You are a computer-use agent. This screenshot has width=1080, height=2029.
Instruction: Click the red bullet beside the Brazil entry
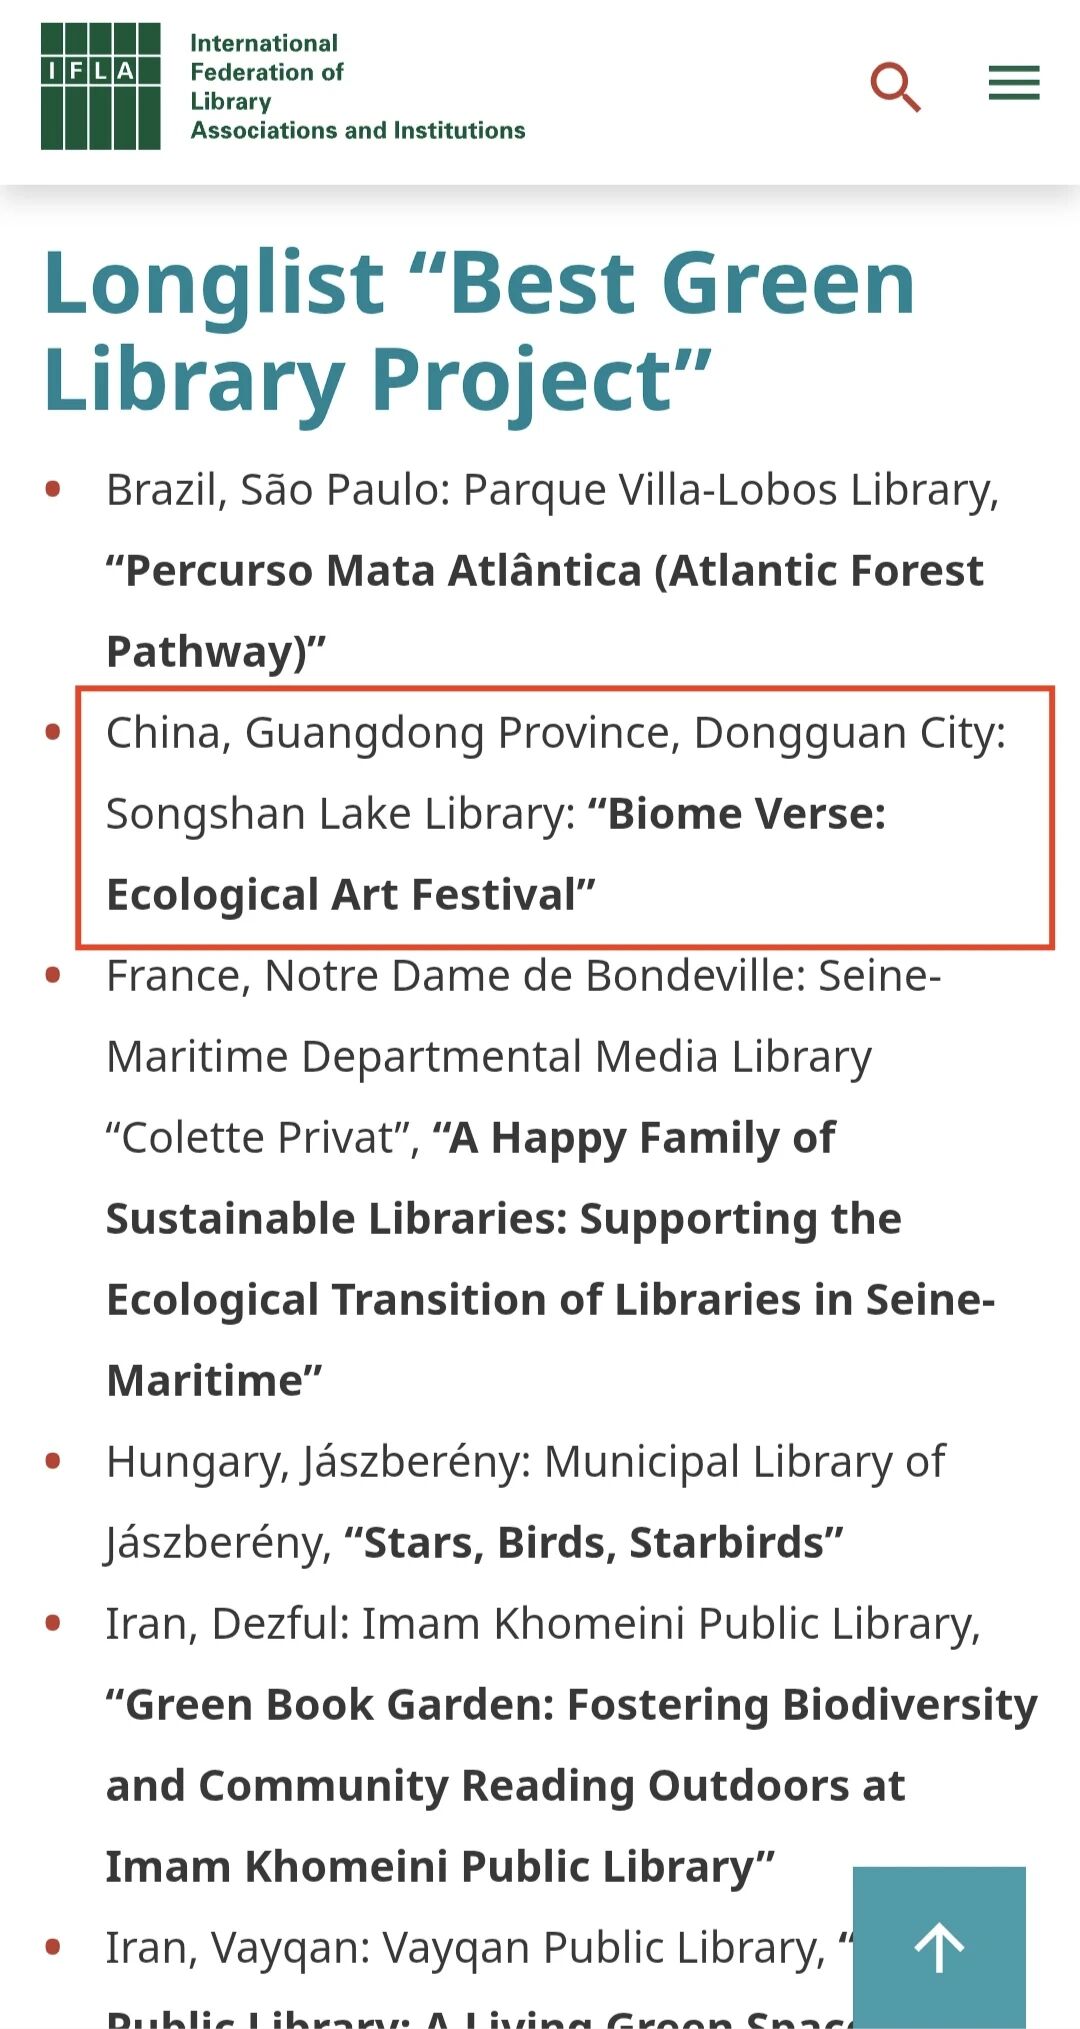(54, 490)
